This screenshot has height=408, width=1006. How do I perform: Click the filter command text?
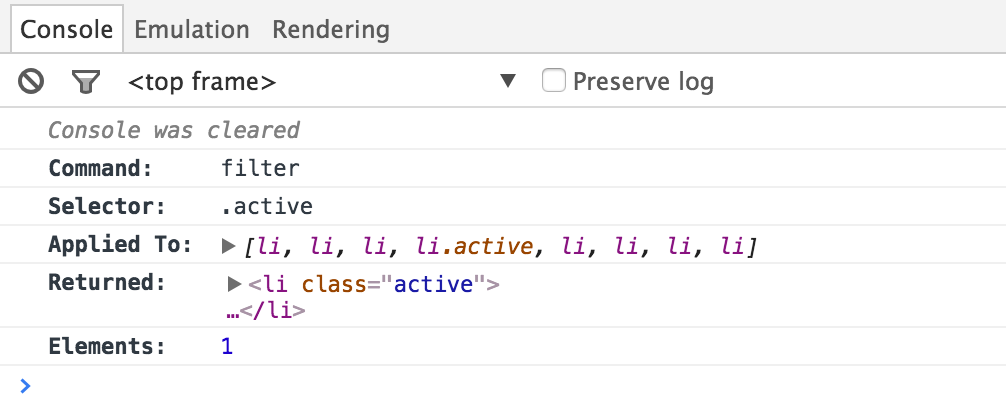260,169
